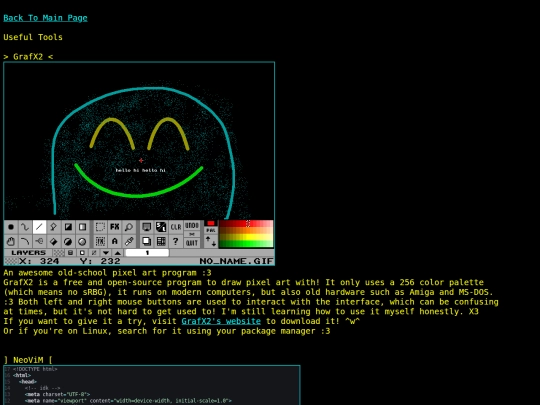
Task: Select the letter A text tool
Action: click(x=115, y=241)
